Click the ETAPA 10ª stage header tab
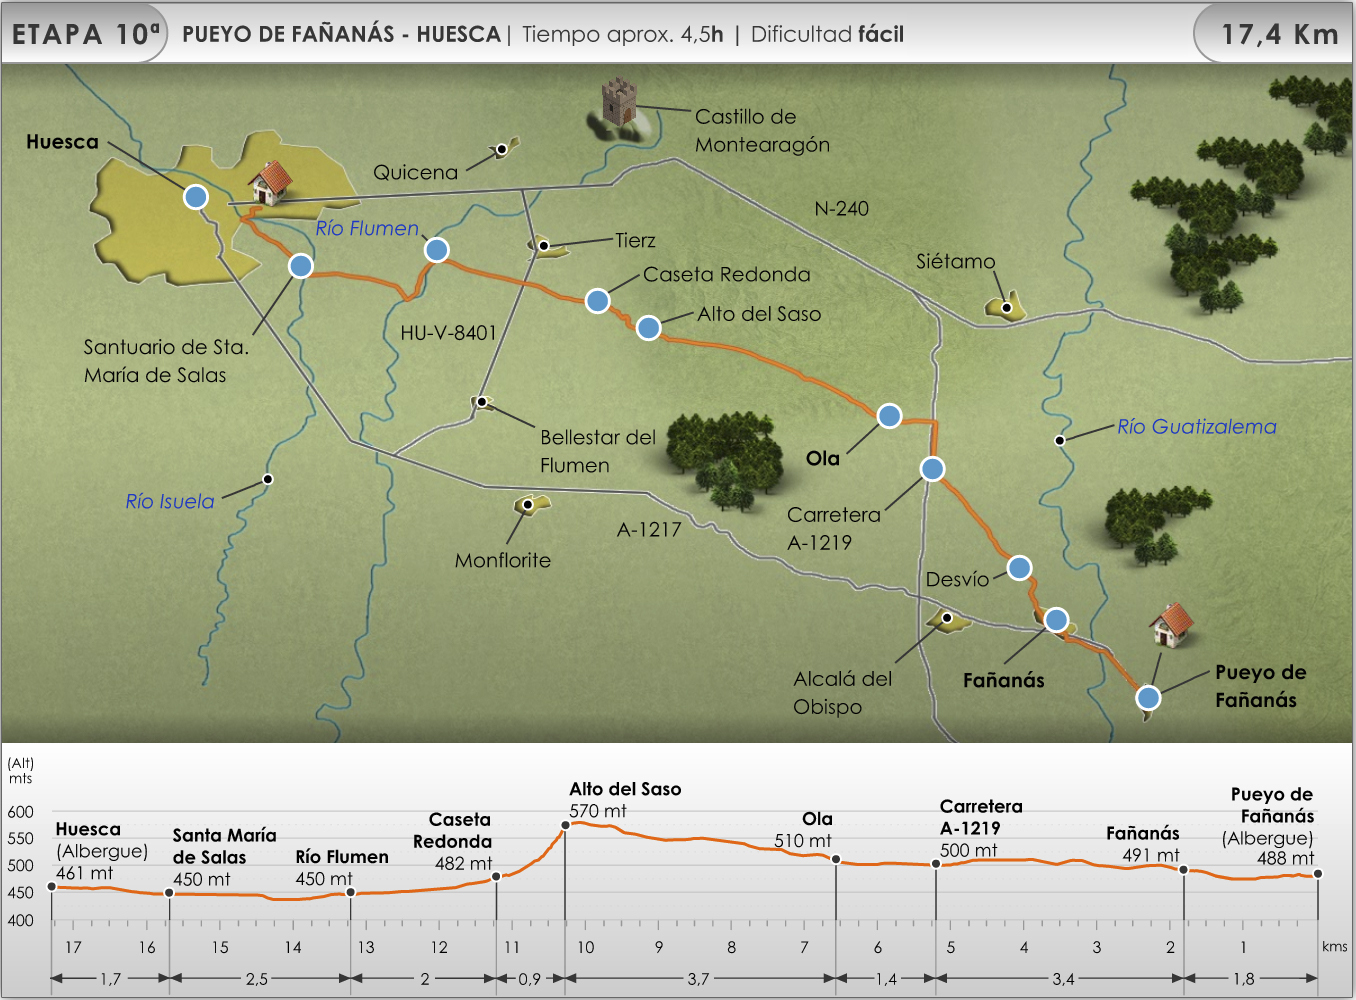This screenshot has height=1000, width=1356. pyautogui.click(x=84, y=34)
